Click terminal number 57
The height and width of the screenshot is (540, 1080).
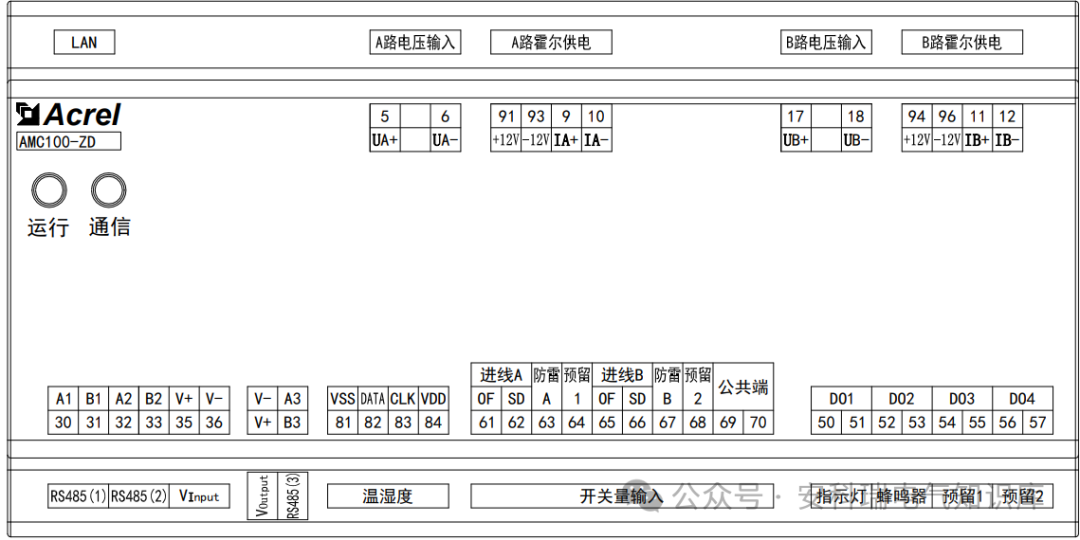(x=1038, y=422)
